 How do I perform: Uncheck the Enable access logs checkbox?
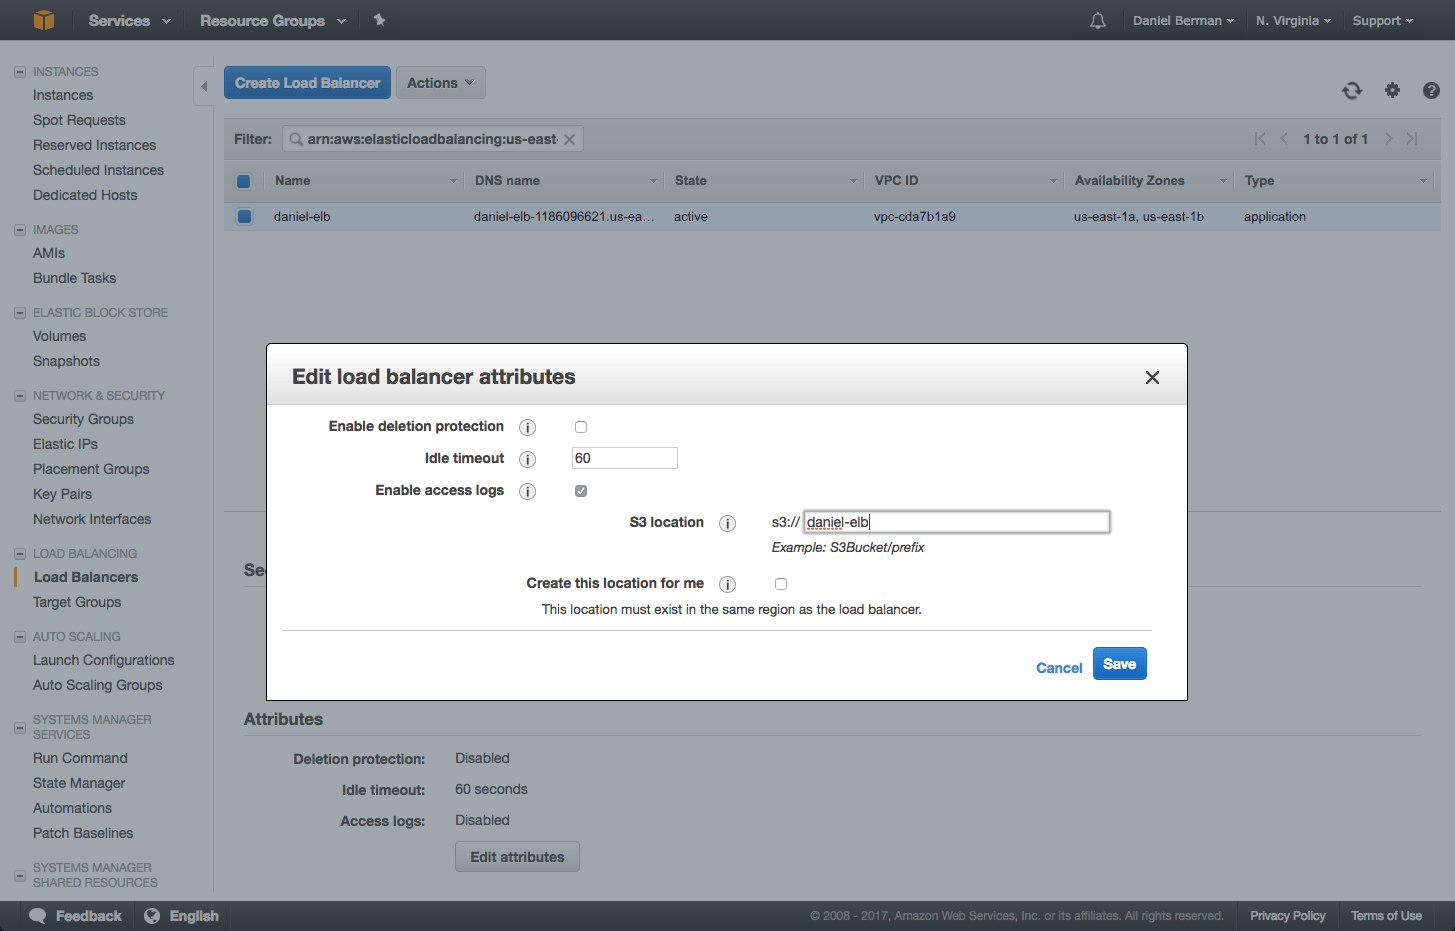click(x=581, y=490)
